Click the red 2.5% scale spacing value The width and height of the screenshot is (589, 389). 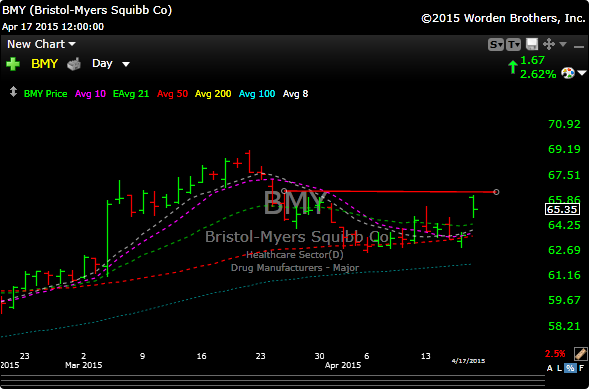point(555,354)
